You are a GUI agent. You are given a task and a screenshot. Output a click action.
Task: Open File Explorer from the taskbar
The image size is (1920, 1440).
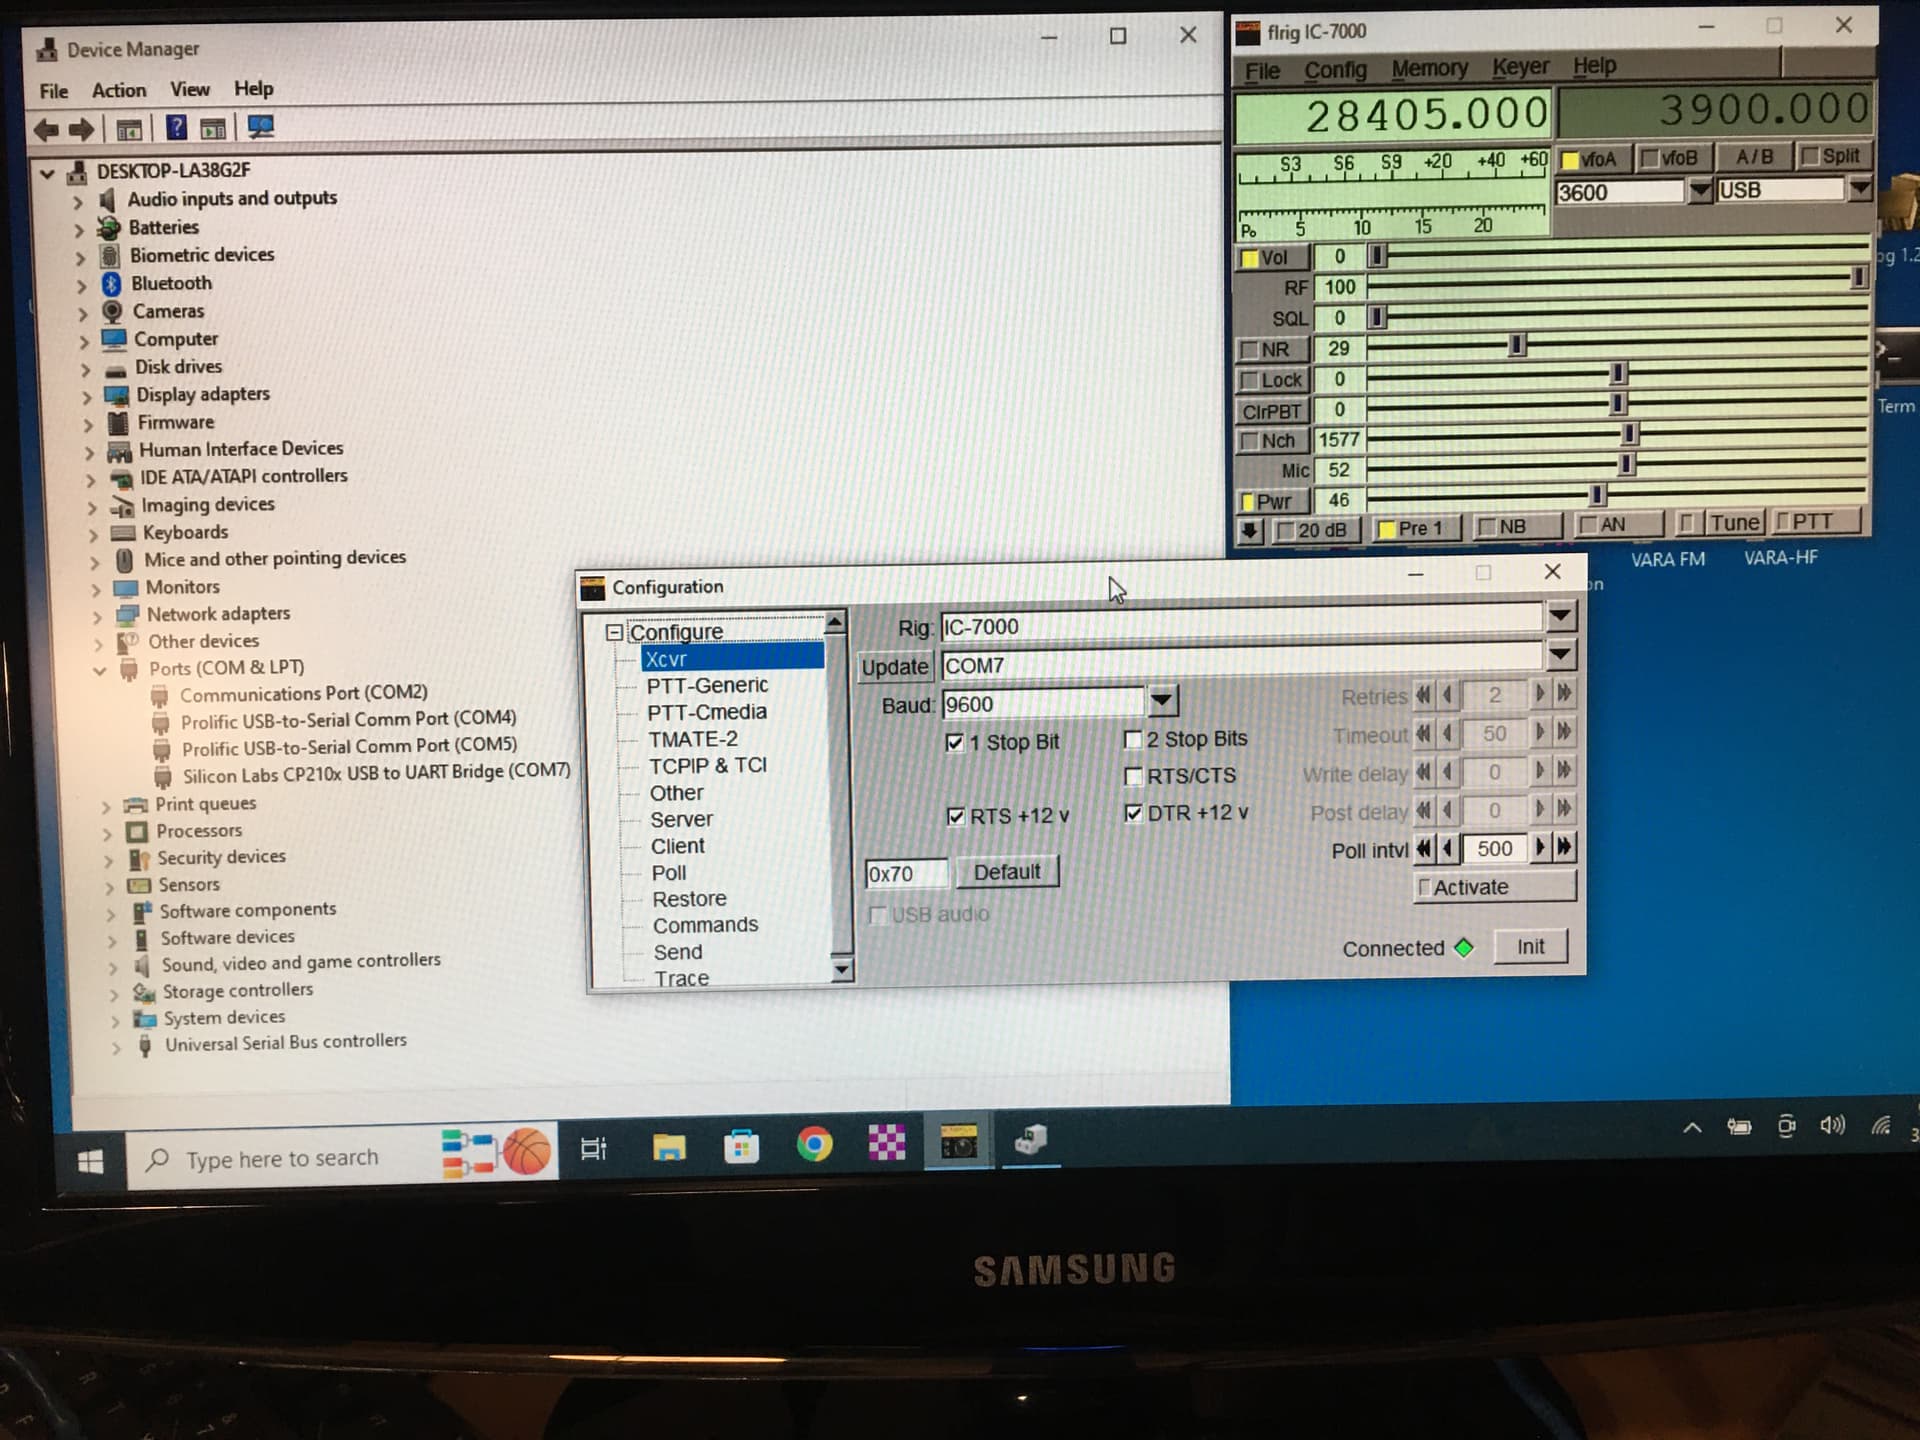pyautogui.click(x=669, y=1146)
